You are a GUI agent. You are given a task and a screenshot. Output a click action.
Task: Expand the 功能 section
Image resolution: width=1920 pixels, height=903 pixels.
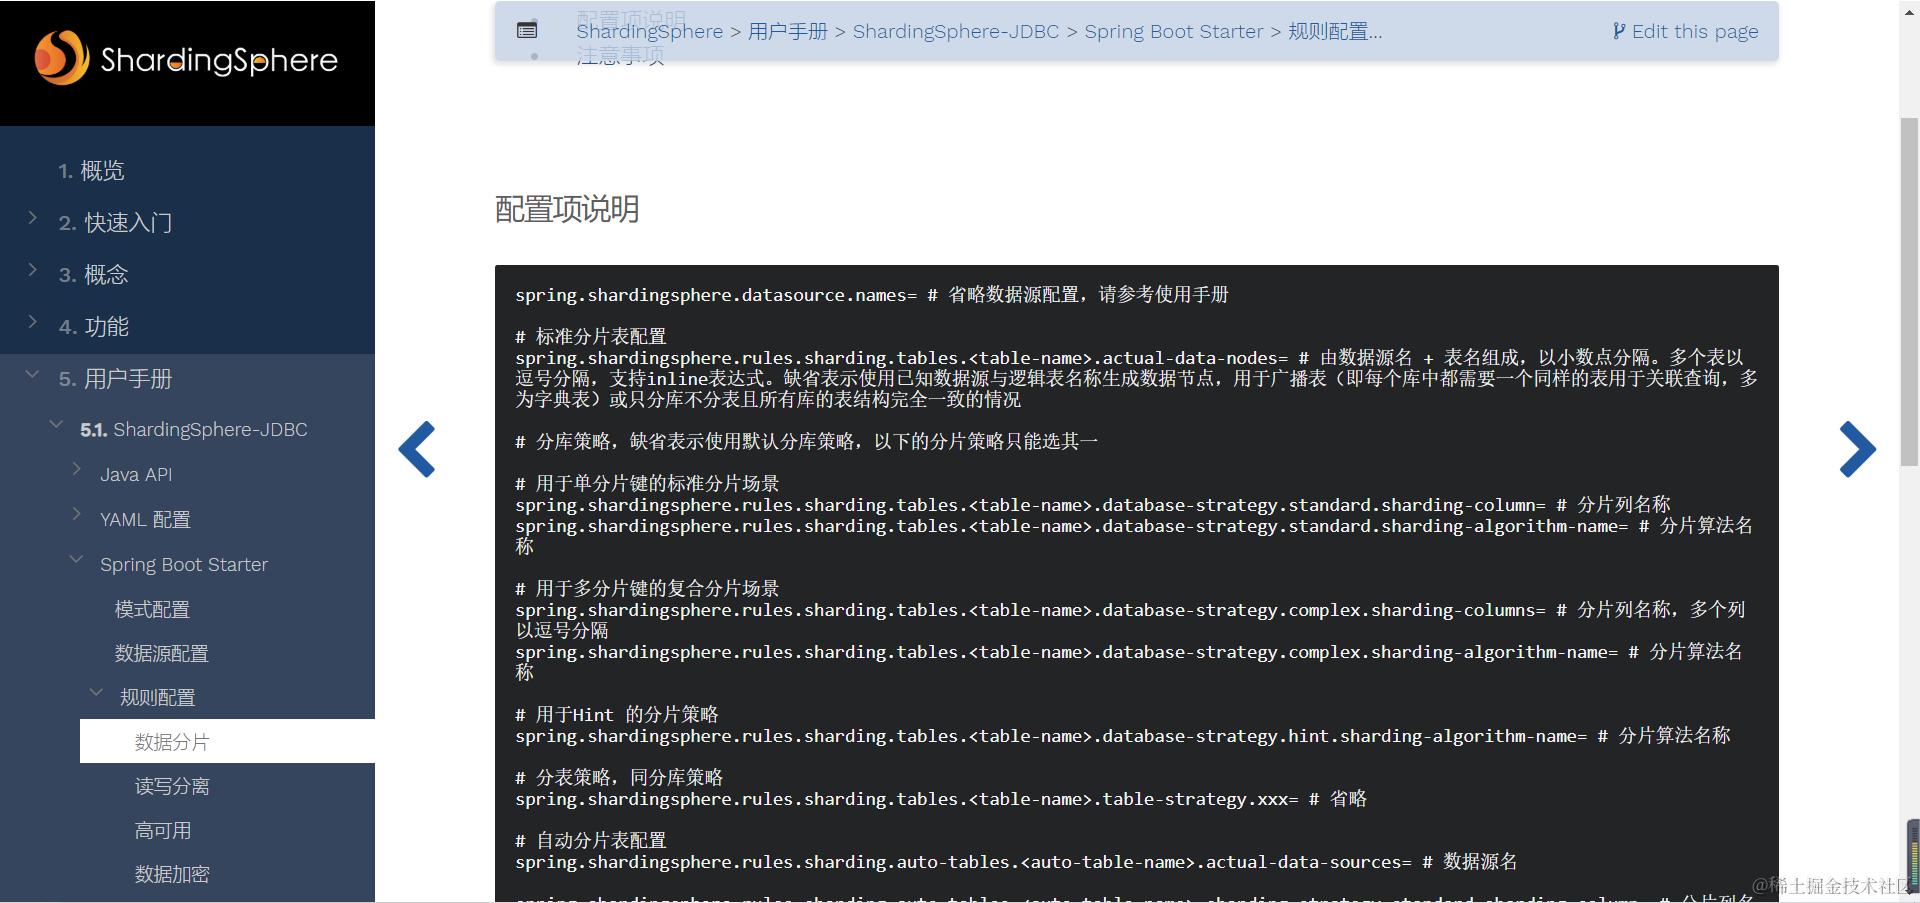click(33, 322)
